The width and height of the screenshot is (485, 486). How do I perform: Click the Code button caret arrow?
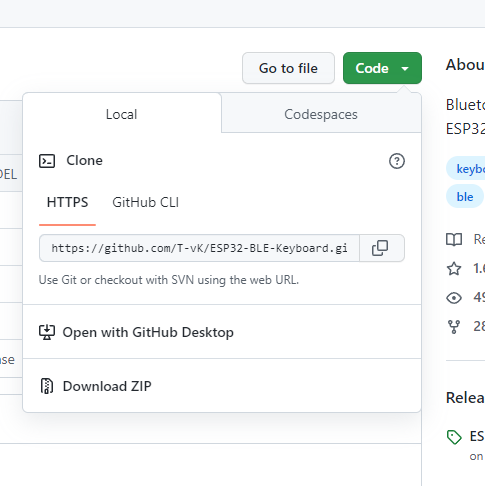[405, 69]
